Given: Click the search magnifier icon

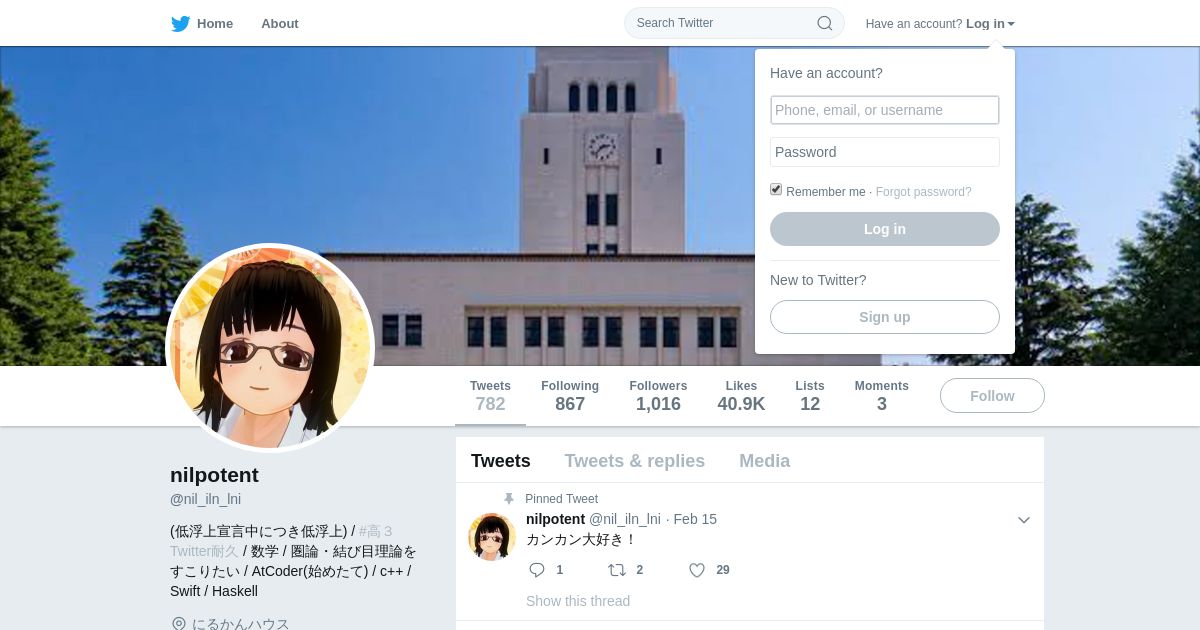Looking at the screenshot, I should [x=825, y=23].
